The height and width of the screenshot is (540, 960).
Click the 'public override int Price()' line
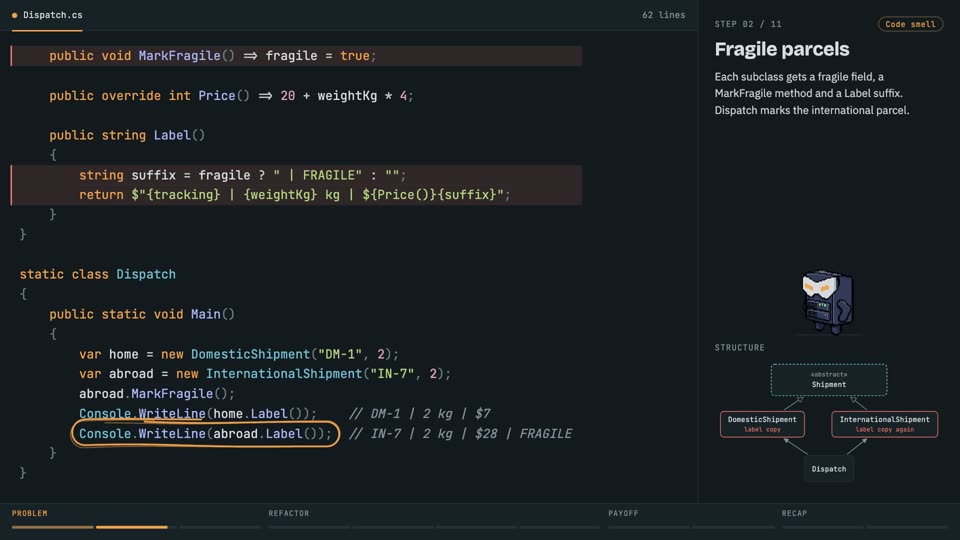(231, 96)
